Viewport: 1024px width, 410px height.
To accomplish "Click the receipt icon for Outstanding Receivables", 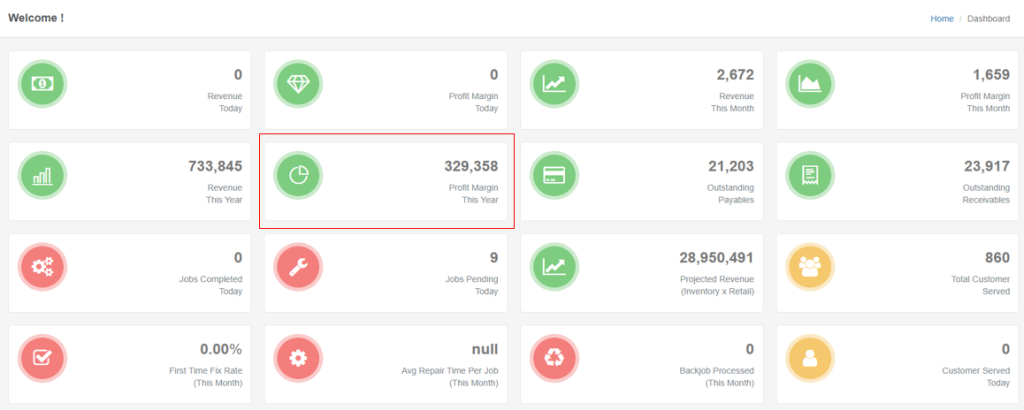I will [x=811, y=175].
